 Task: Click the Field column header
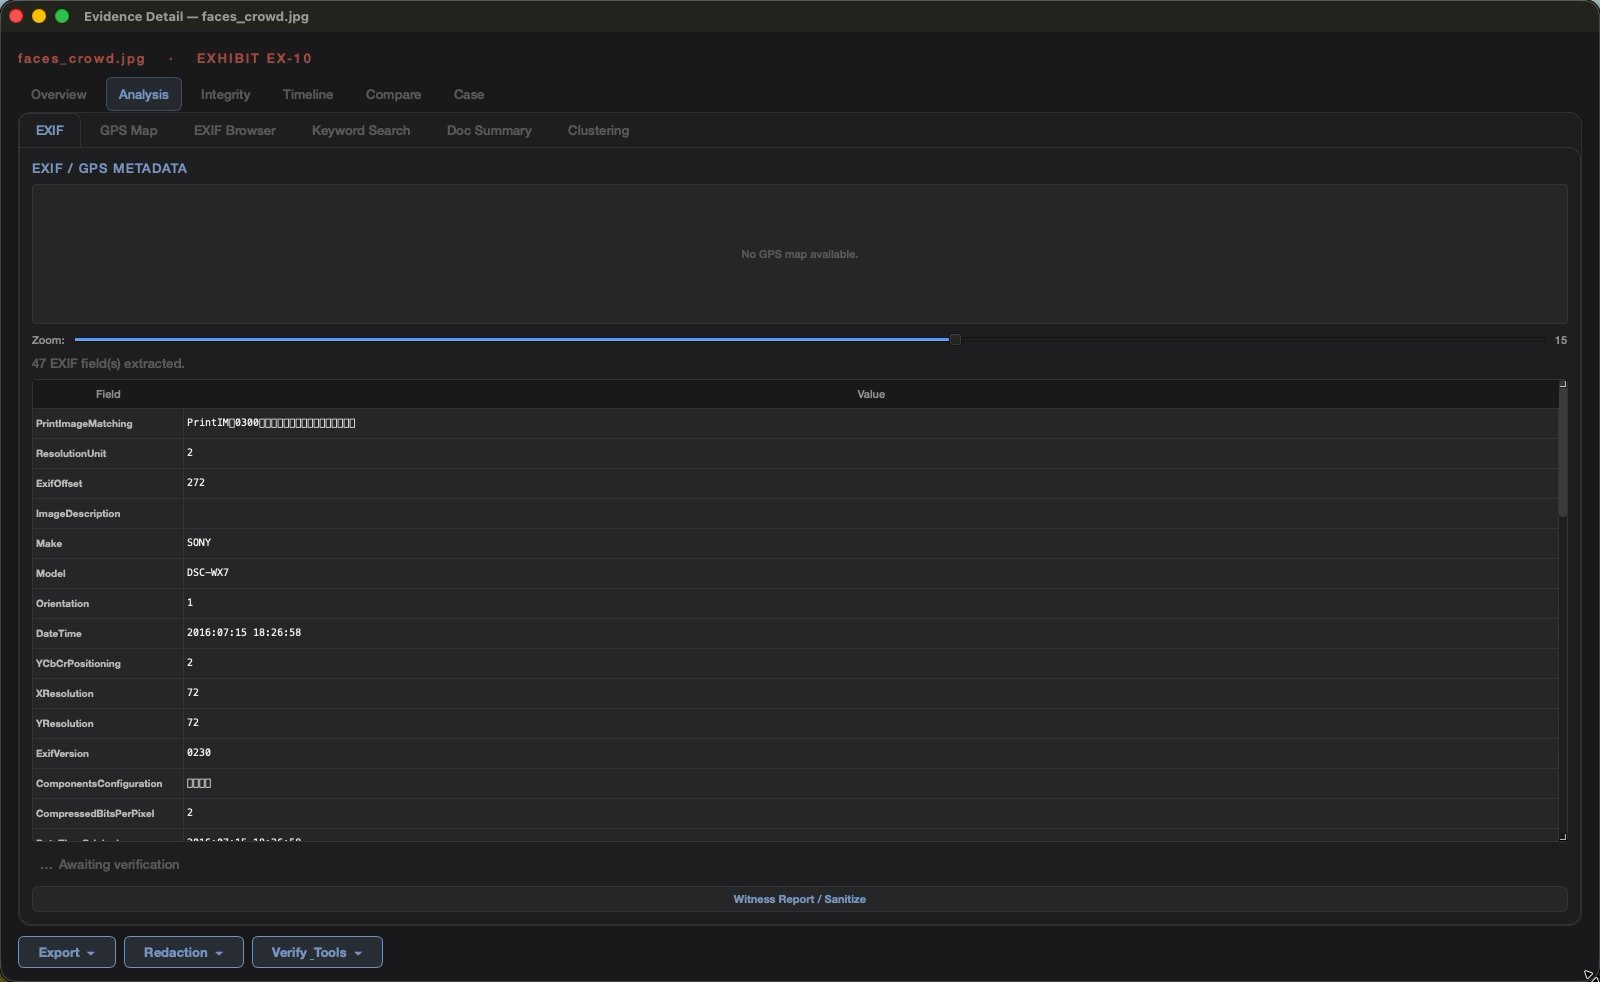click(x=108, y=394)
